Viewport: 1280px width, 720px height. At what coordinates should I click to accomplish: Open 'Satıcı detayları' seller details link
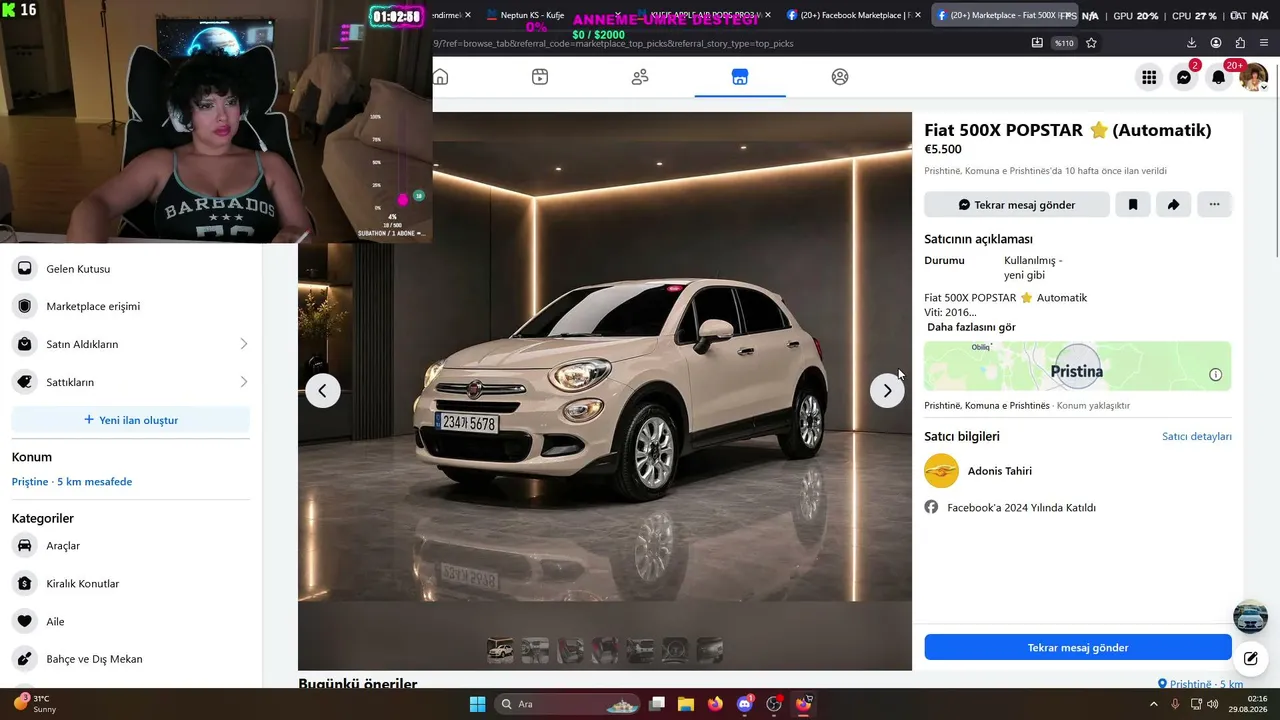tap(1197, 436)
